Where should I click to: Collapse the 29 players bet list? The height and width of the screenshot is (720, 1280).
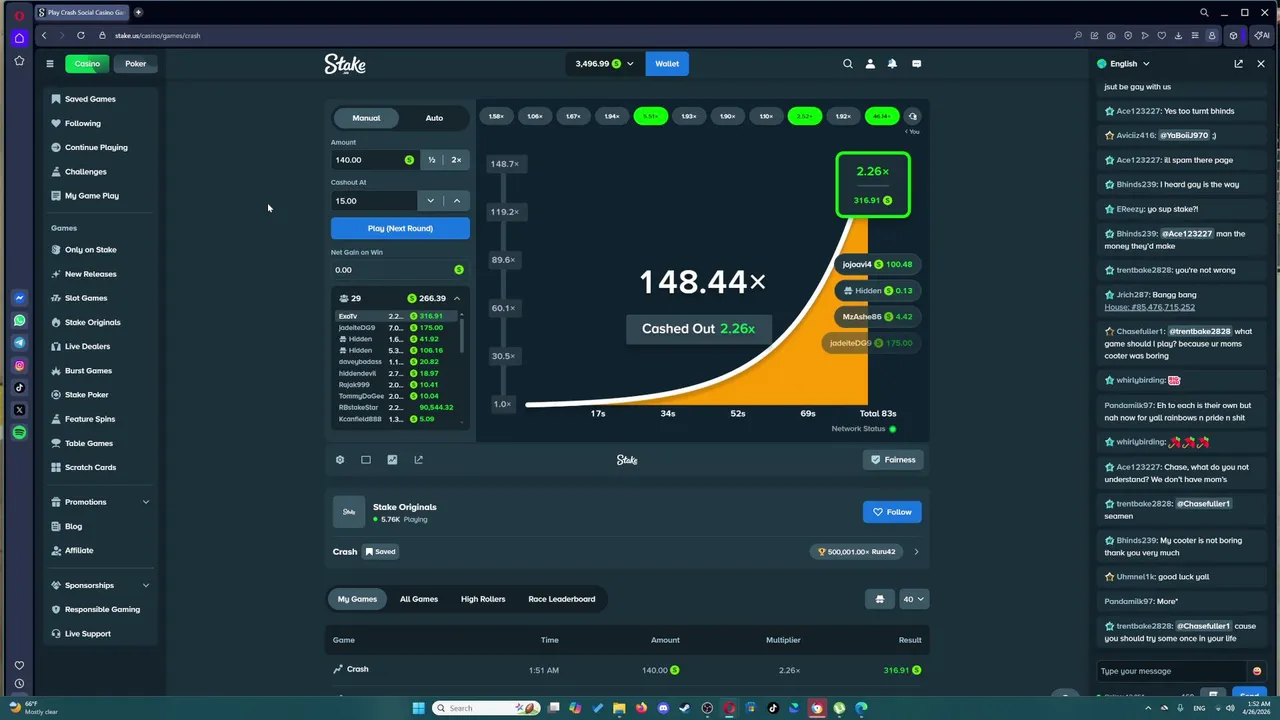pyautogui.click(x=457, y=298)
